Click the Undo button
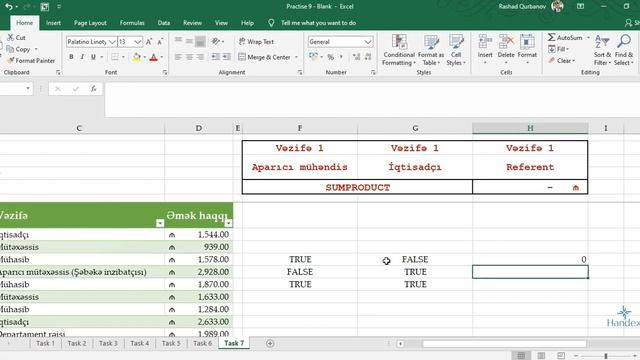640x360 pixels. [x=8, y=7]
